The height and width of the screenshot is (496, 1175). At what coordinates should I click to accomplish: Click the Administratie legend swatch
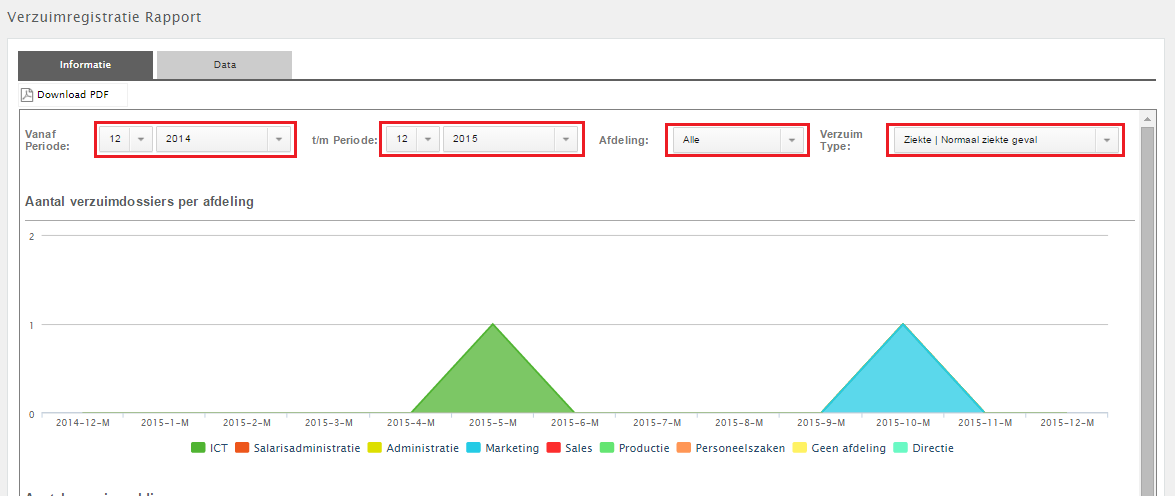[375, 449]
